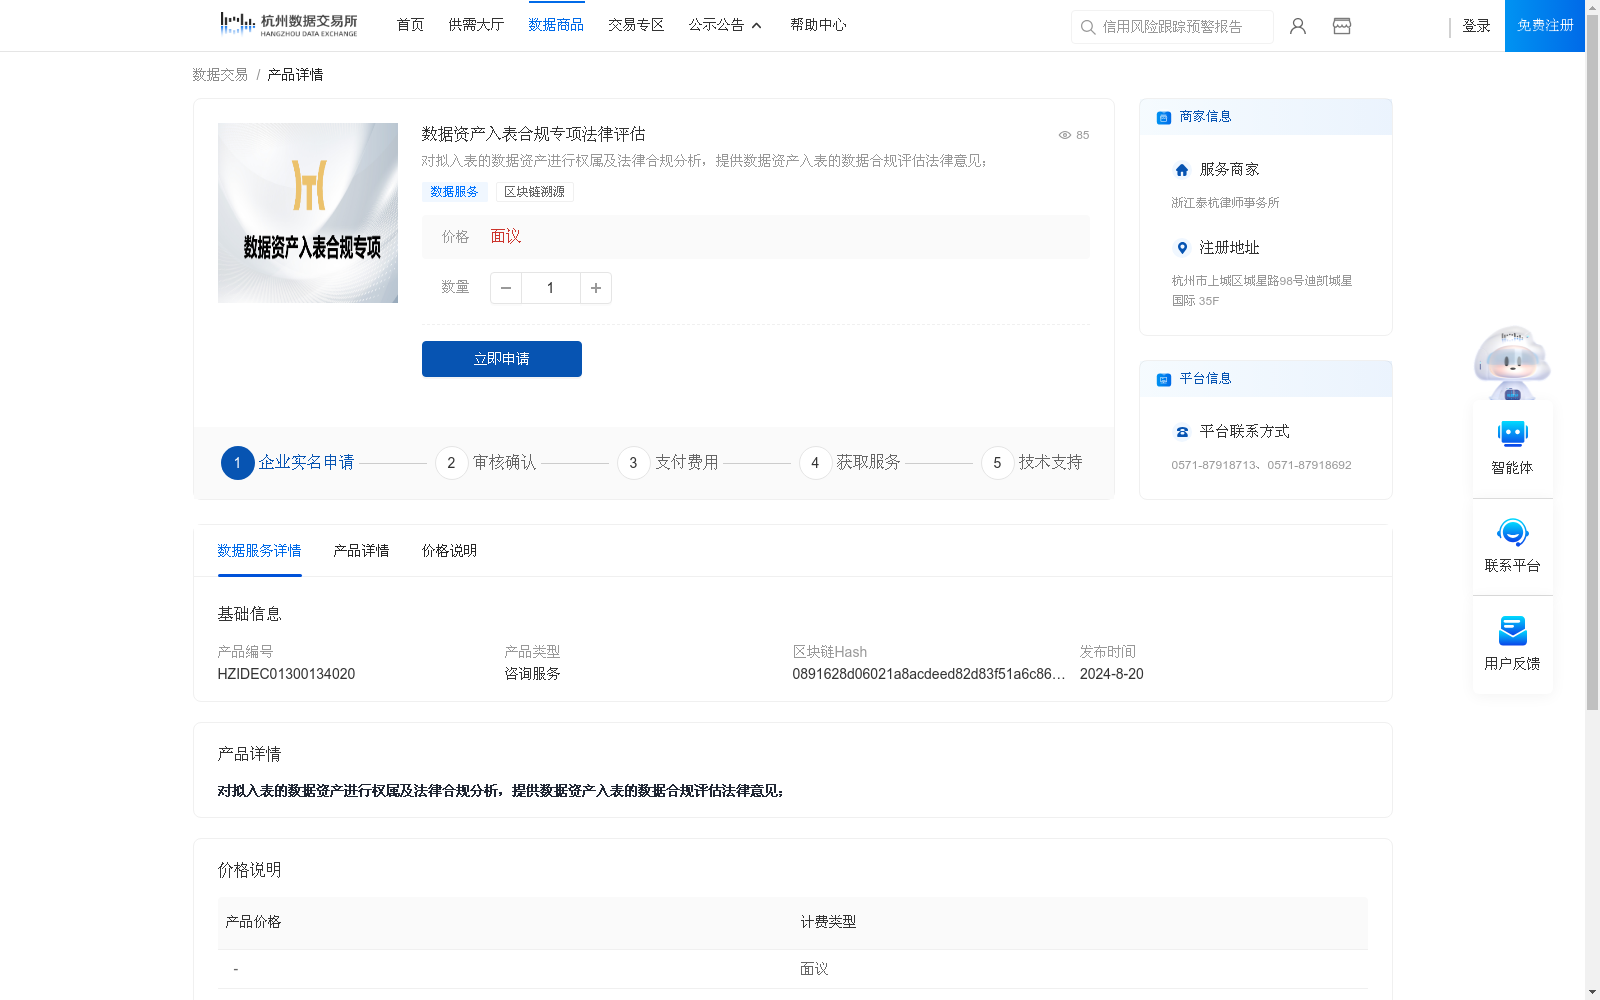This screenshot has height=1000, width=1600.
Task: Click the eye view count icon
Action: click(x=1065, y=135)
